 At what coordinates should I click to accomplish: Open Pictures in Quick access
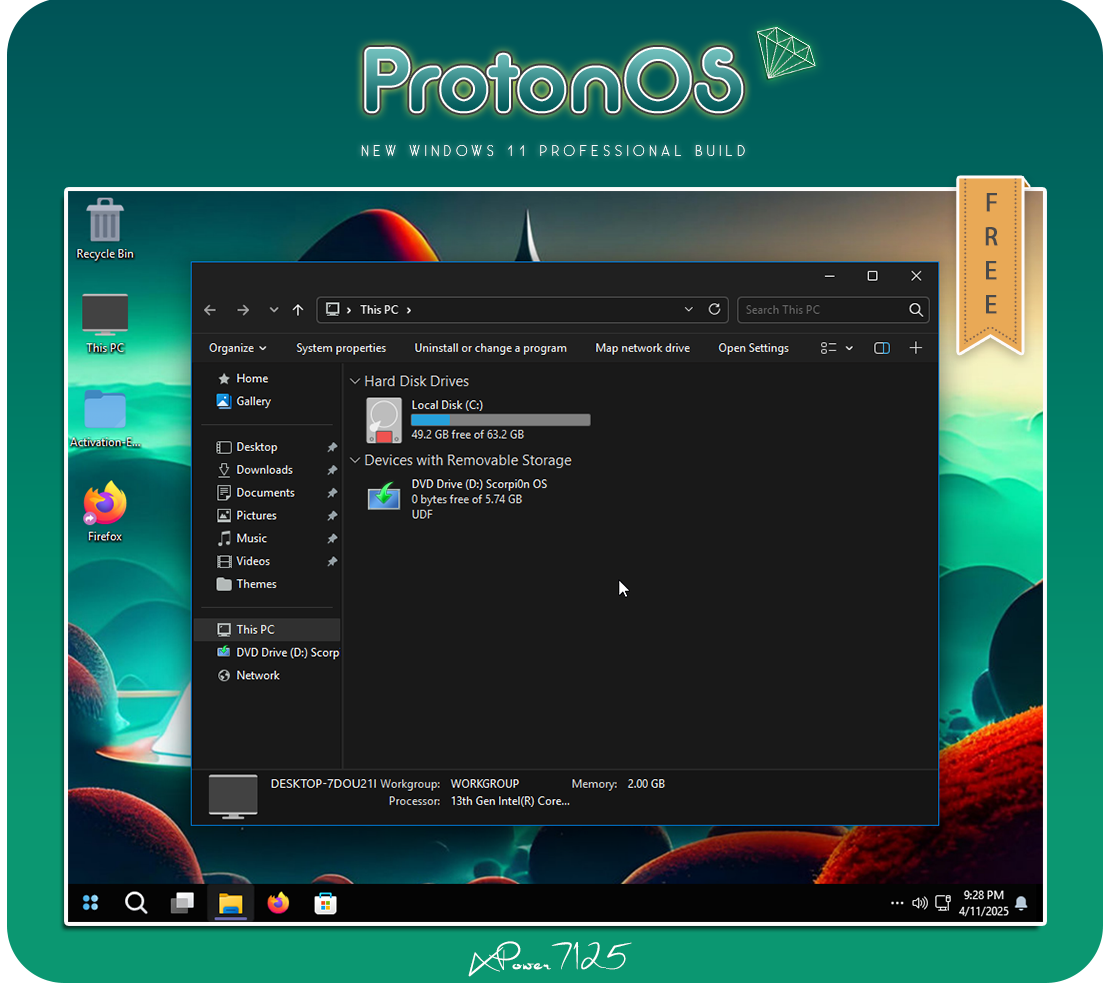(246, 516)
